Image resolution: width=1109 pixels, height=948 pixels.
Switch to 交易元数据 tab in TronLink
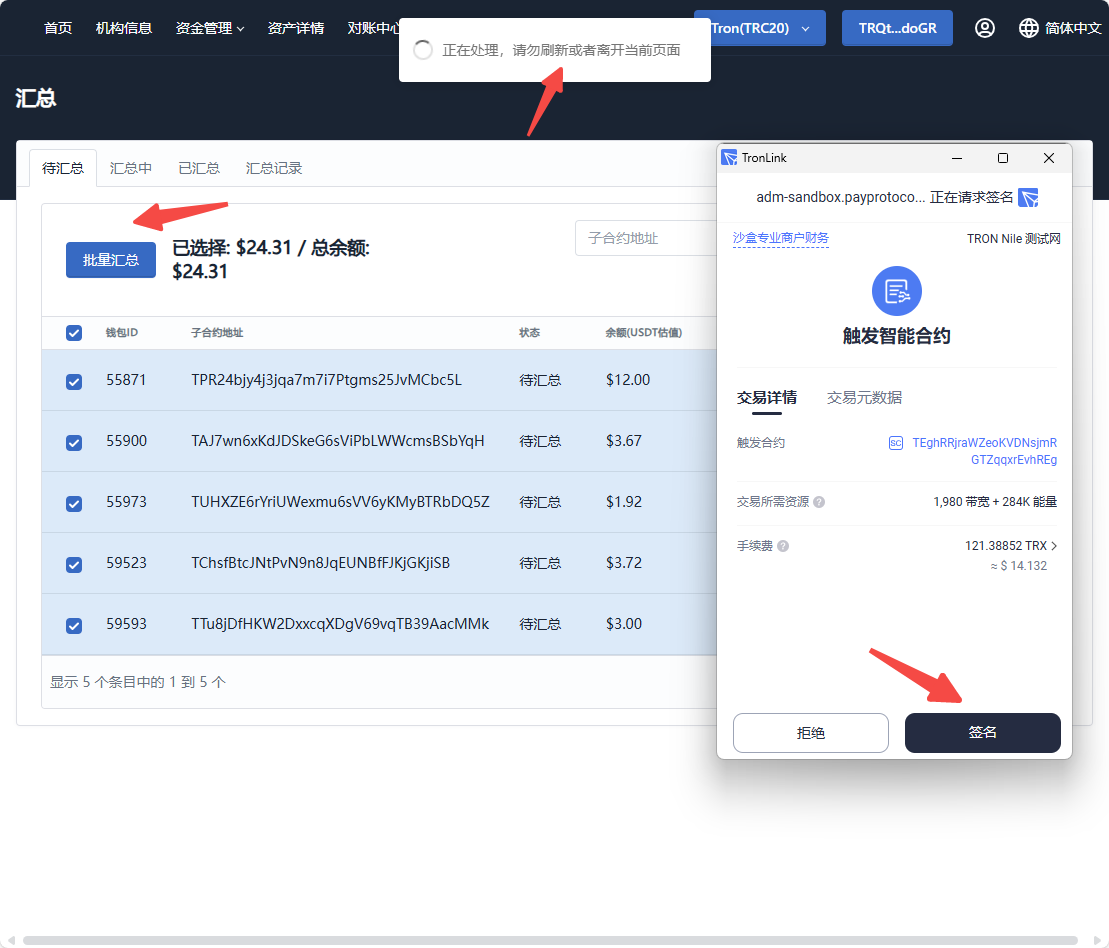pos(864,398)
